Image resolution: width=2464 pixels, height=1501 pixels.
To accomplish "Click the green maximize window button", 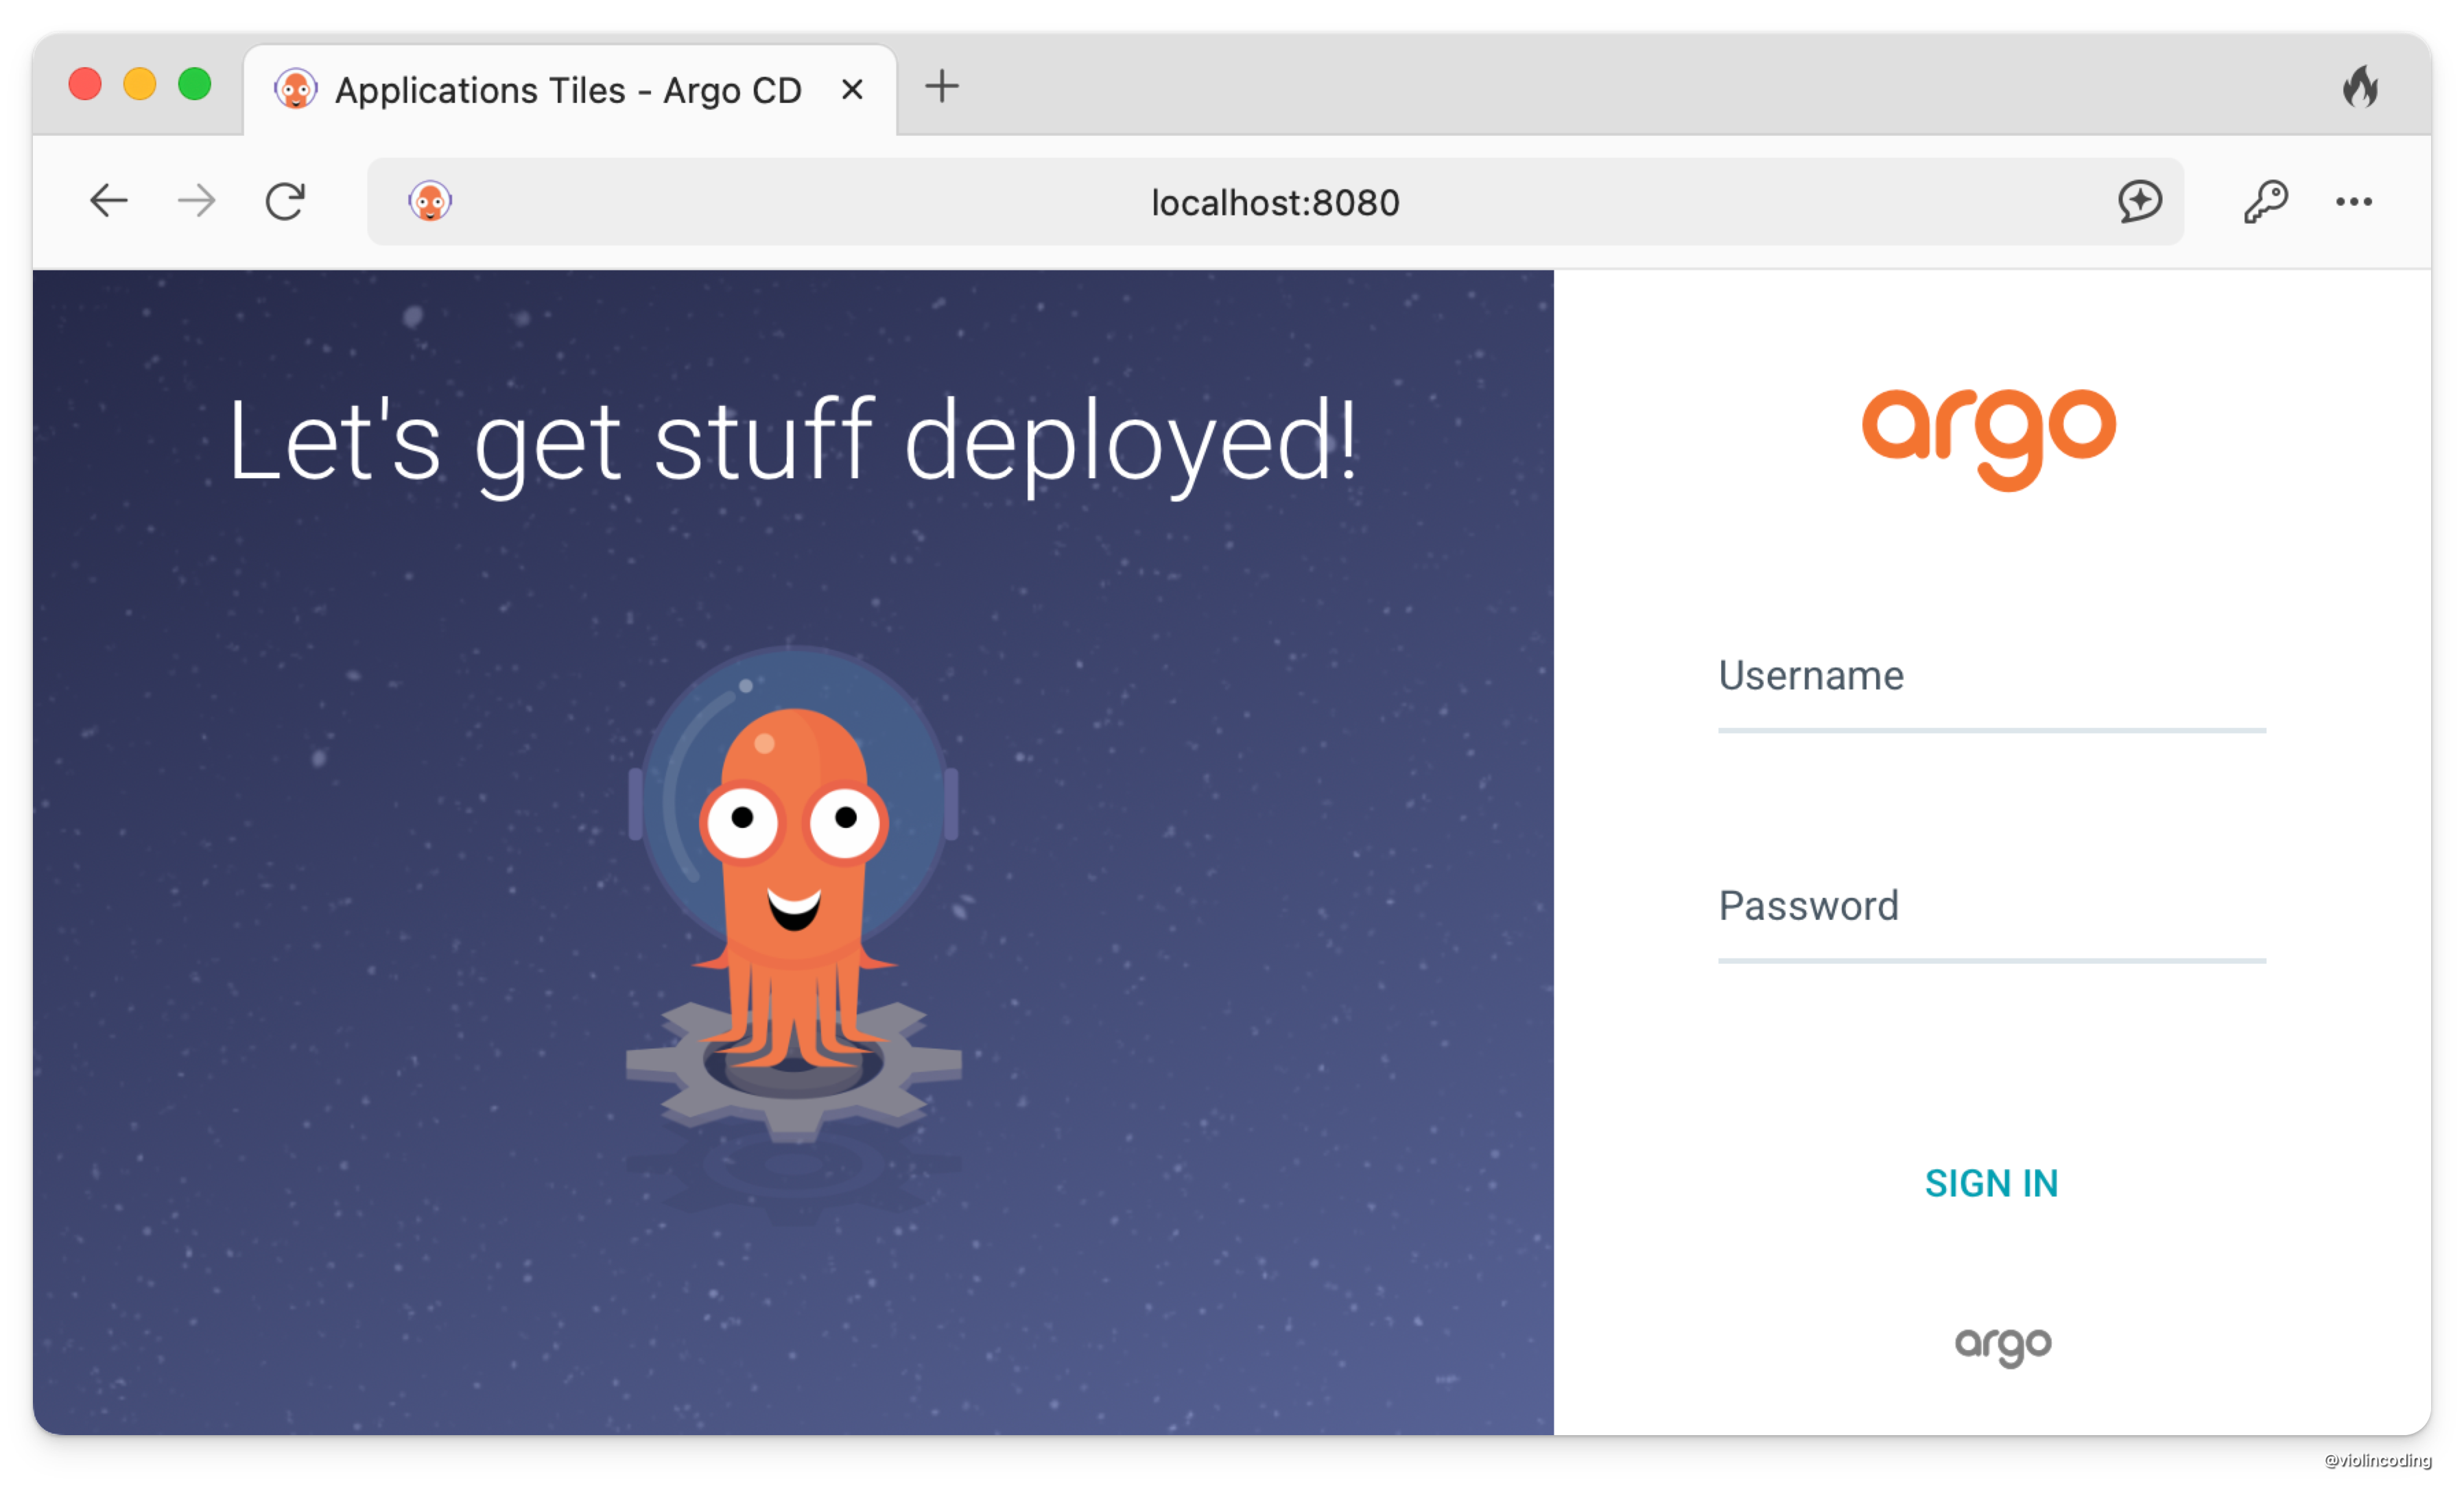I will click(x=195, y=84).
